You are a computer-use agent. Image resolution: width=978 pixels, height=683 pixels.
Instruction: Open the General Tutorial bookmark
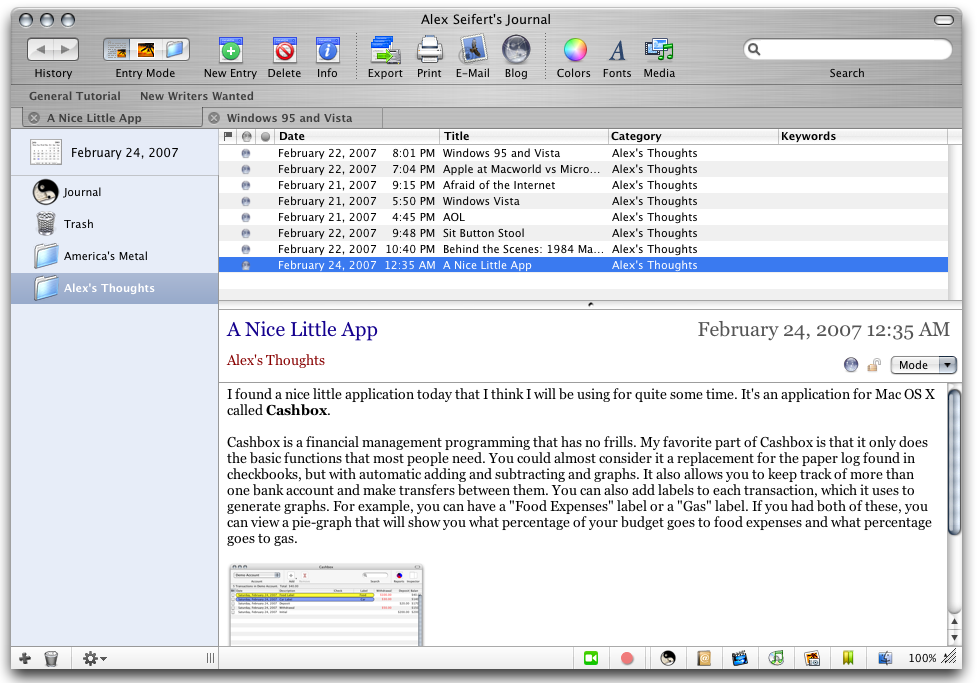(75, 96)
